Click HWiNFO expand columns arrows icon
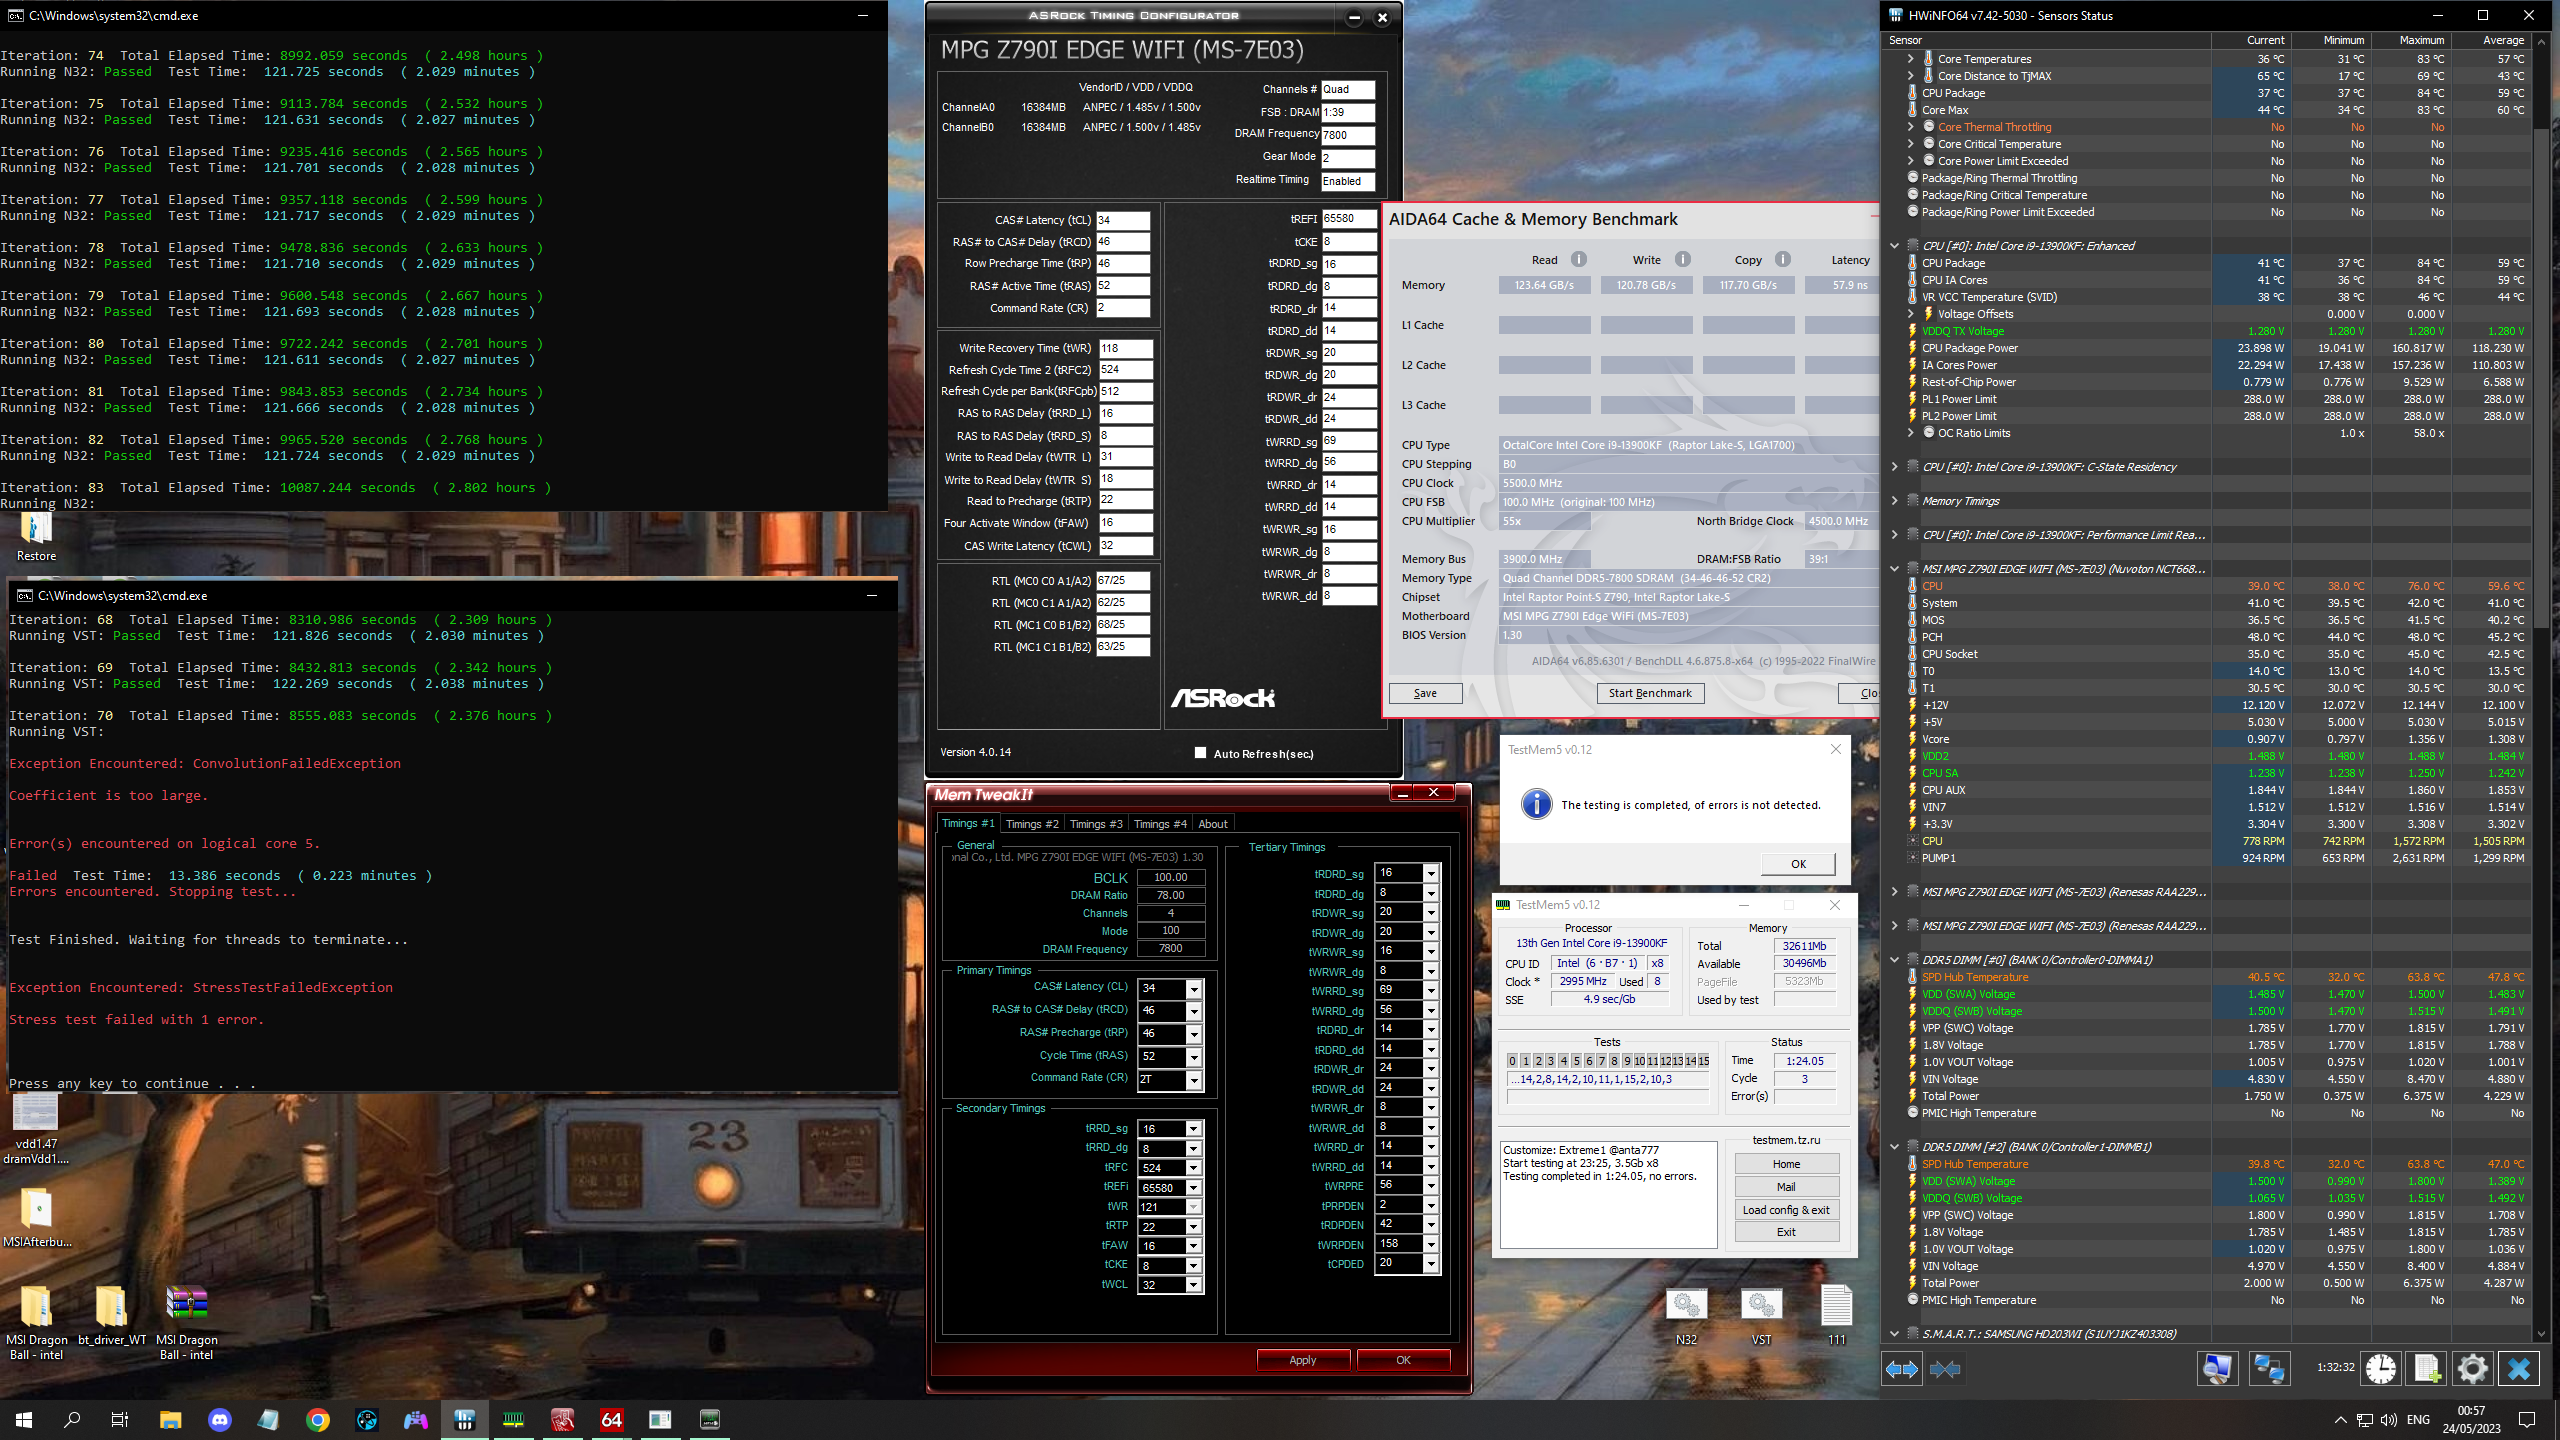Screen dimensions: 2560x1440 (1901, 1369)
